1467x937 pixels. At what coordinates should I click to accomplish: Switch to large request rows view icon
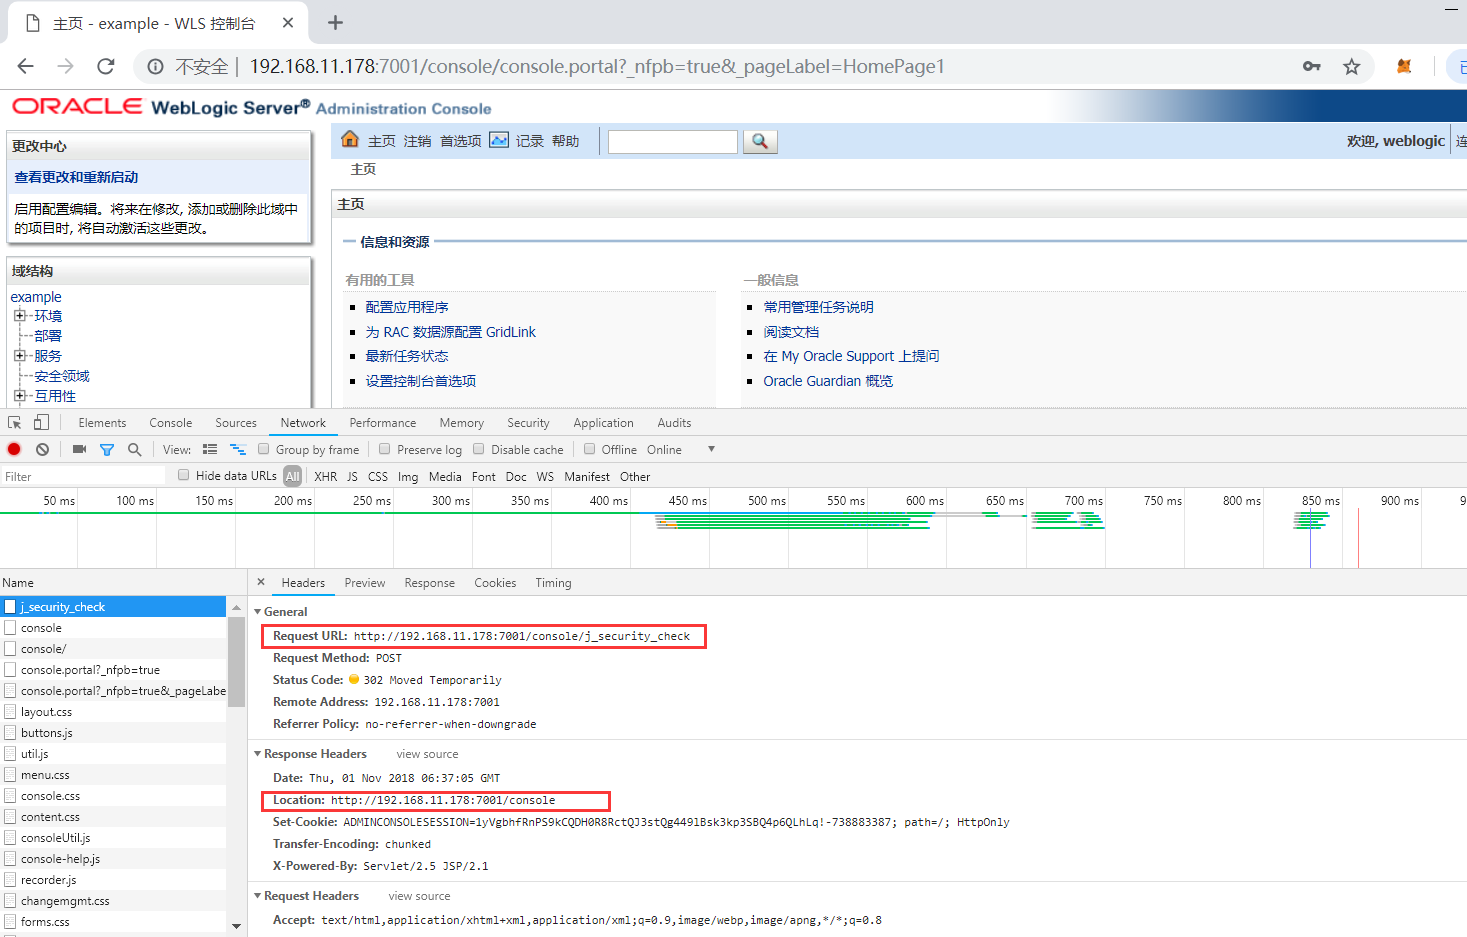pyautogui.click(x=210, y=450)
